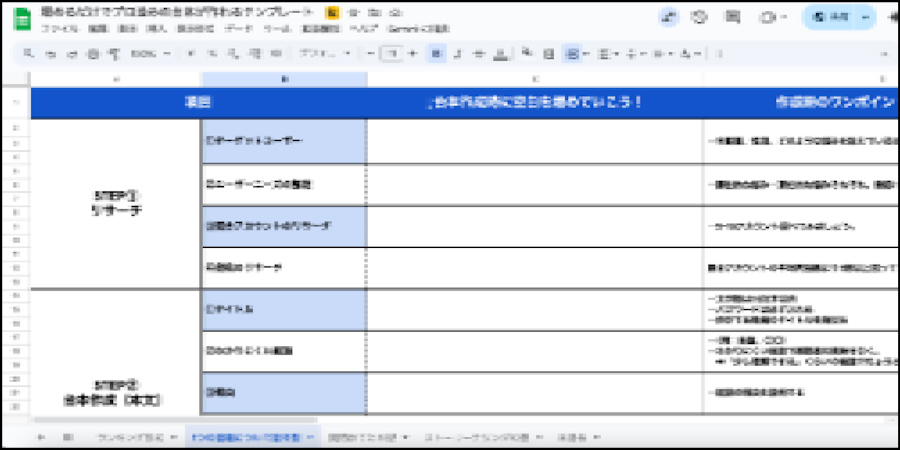Decrease decimal places

click(233, 53)
